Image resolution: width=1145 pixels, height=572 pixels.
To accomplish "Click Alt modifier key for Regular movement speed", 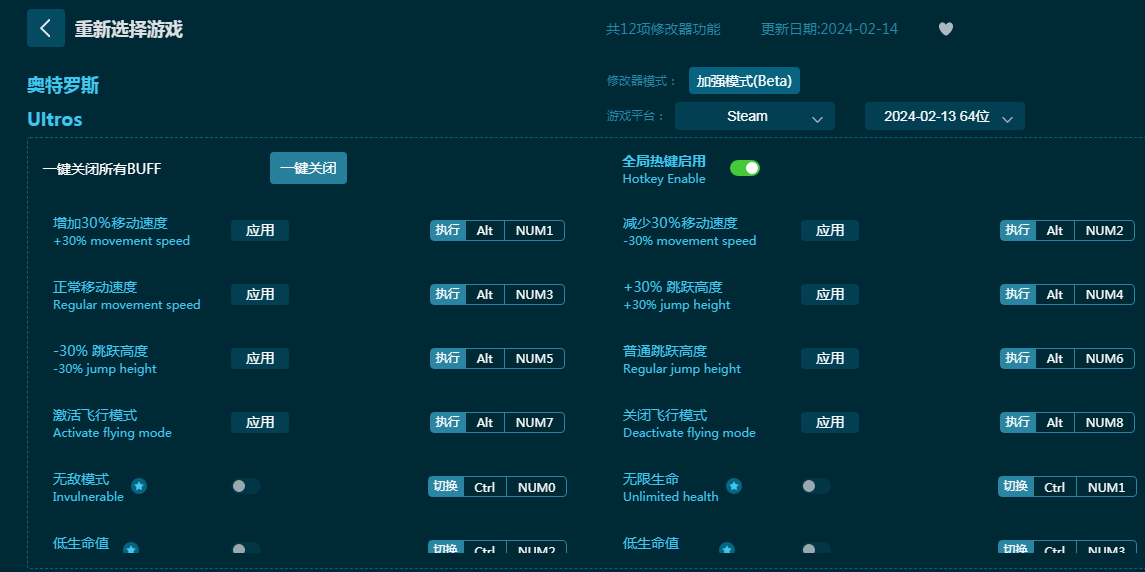I will tap(485, 294).
